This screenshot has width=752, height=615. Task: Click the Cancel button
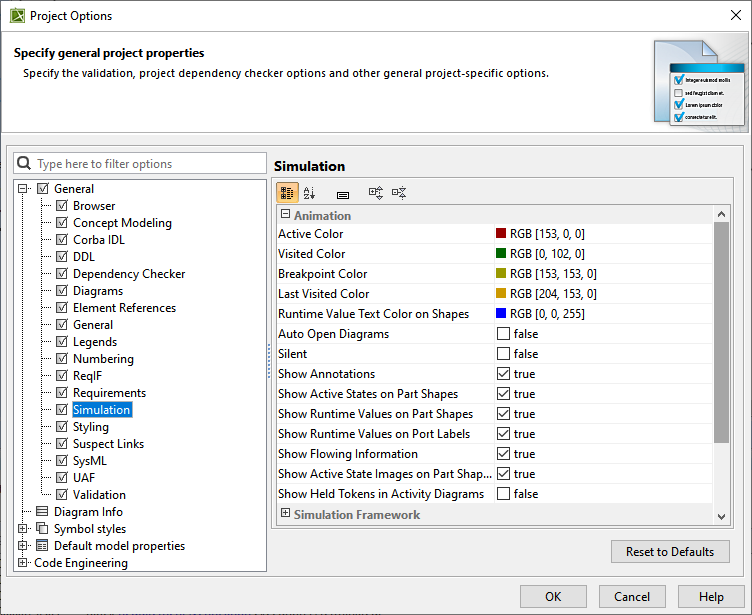click(632, 597)
